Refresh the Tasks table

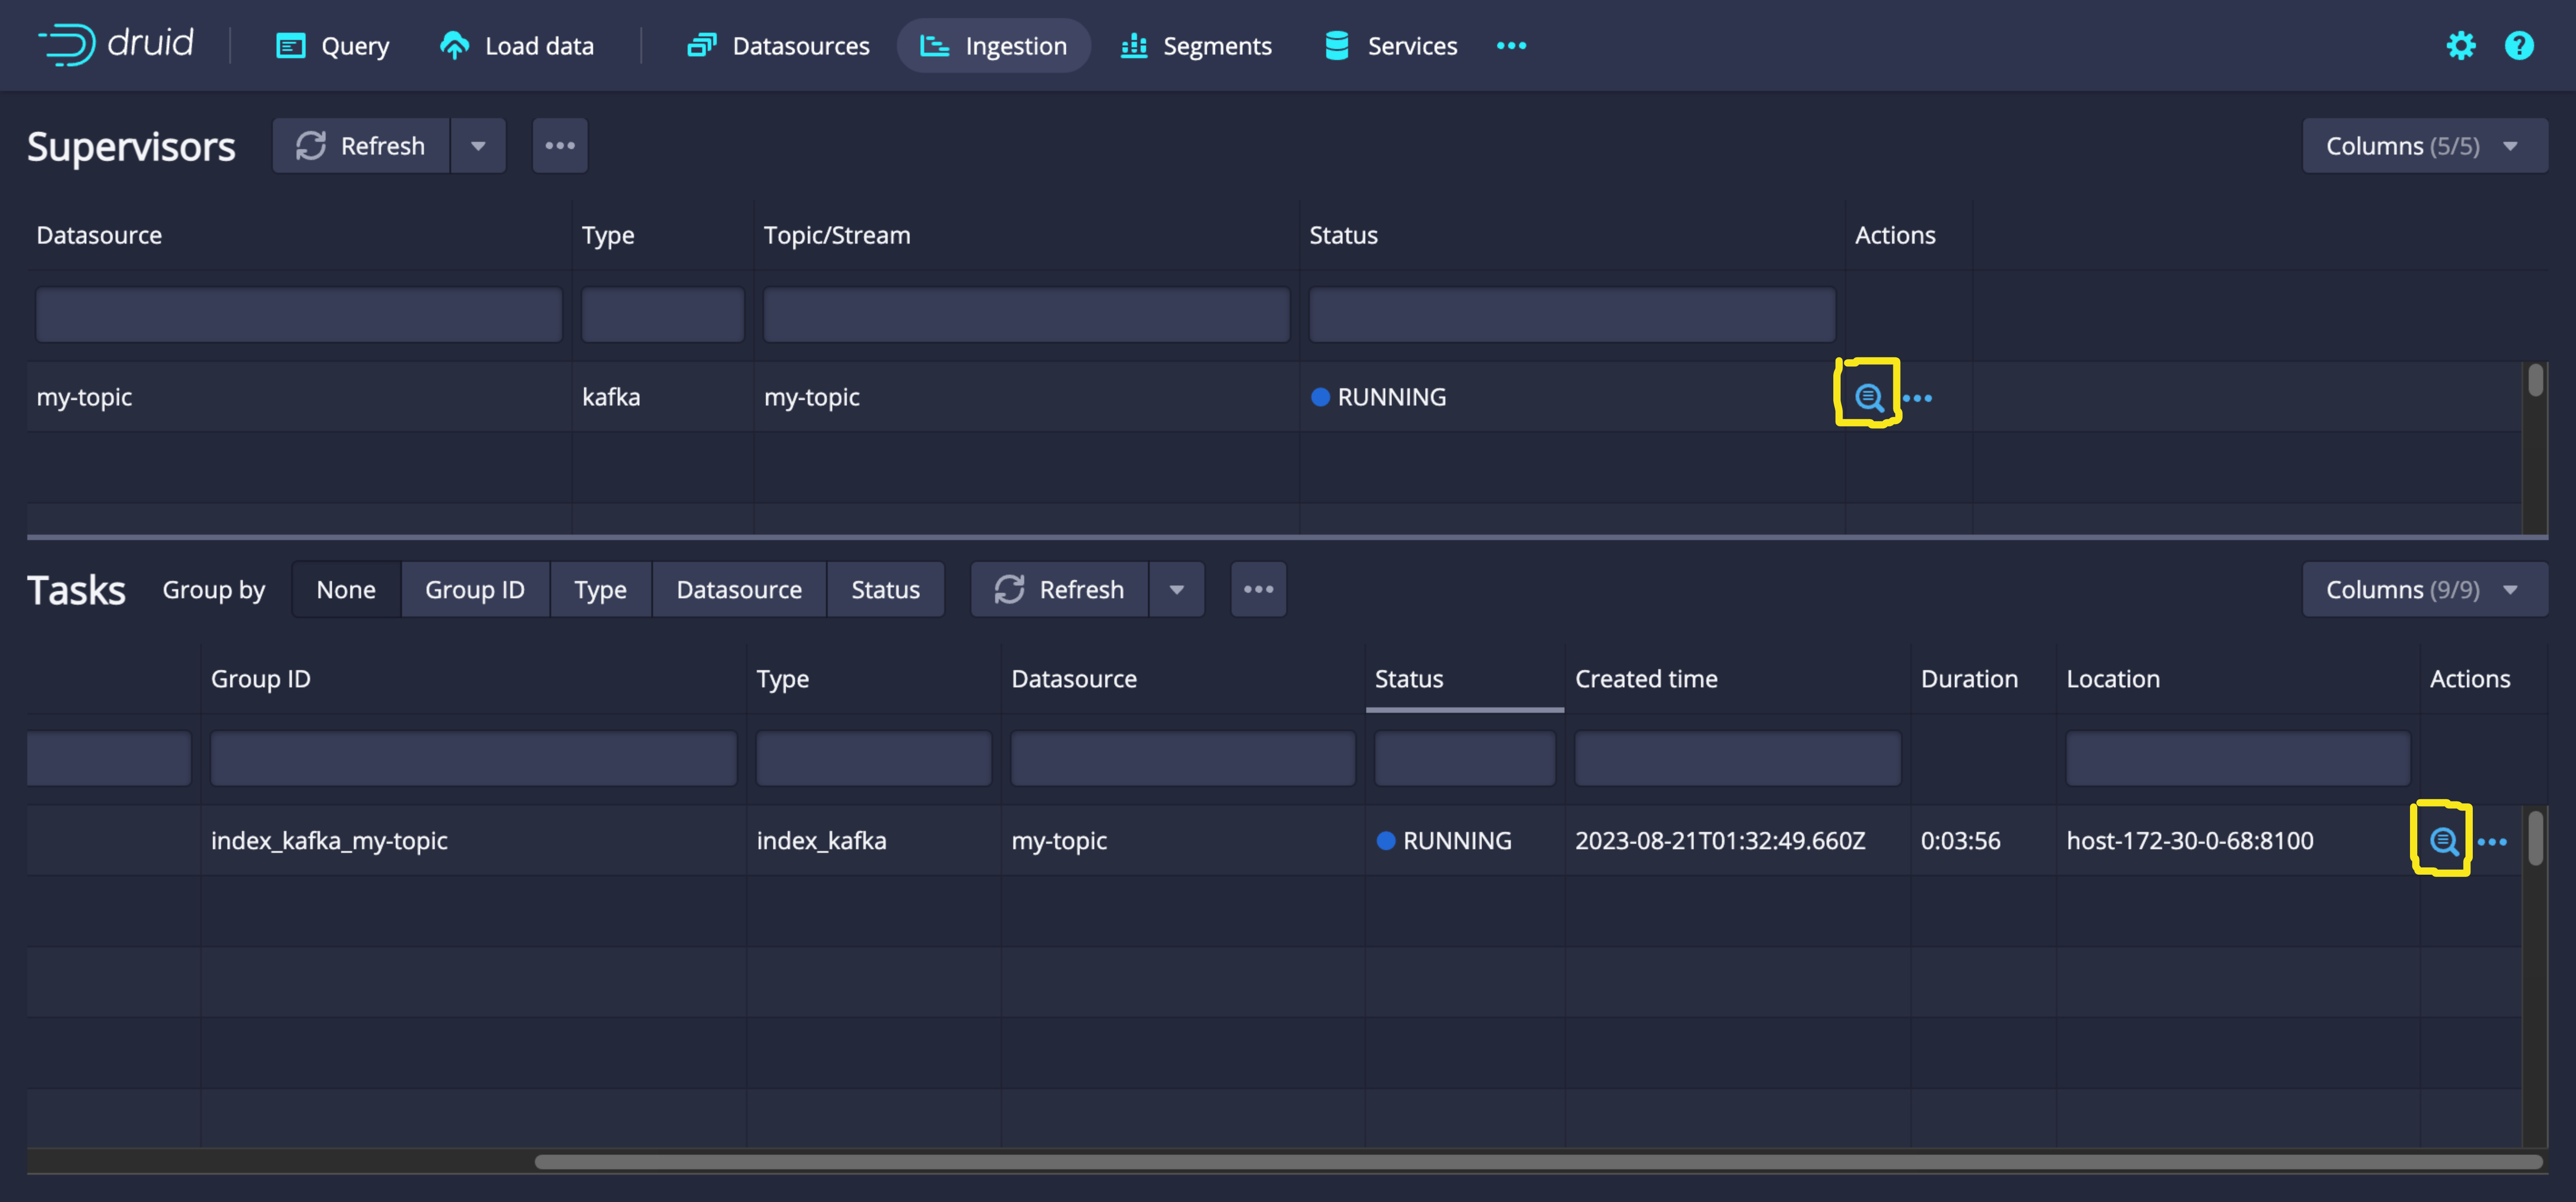click(x=1060, y=590)
